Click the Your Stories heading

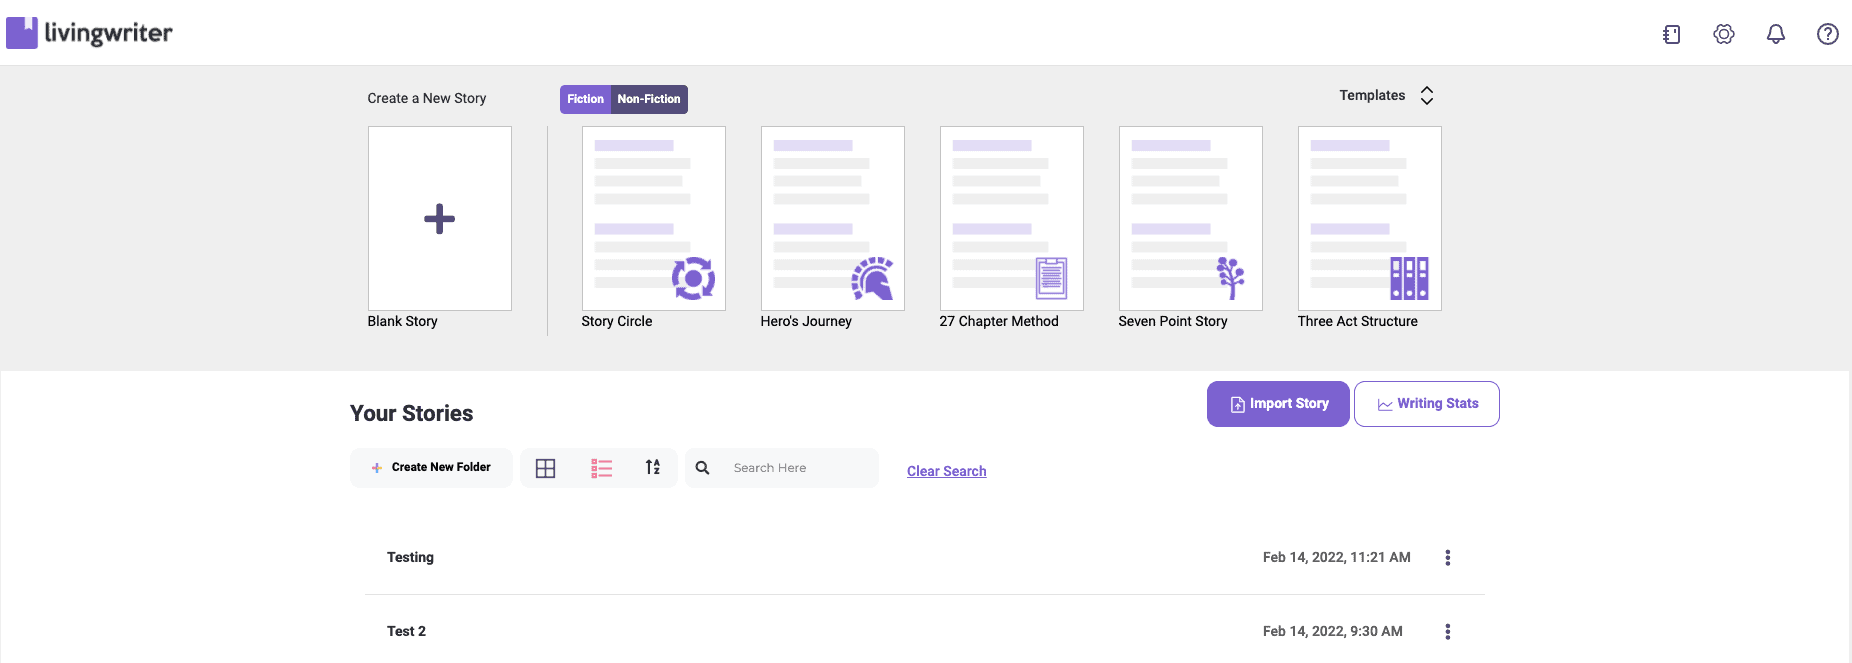[x=412, y=413]
